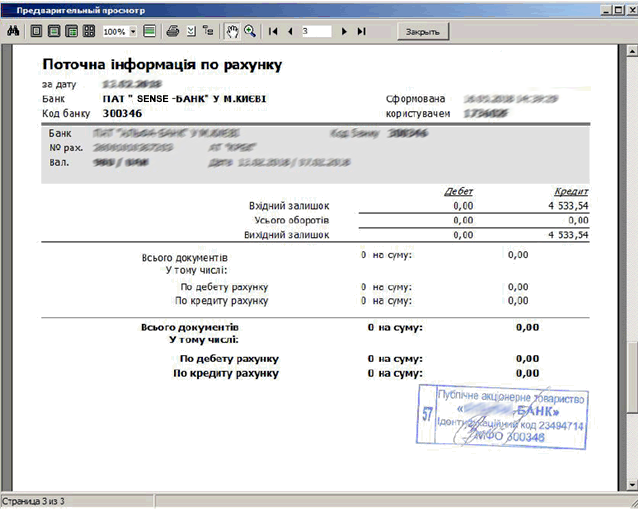Screen dimensions: 638x510
Task: Go to the first page
Action: pyautogui.click(x=273, y=31)
